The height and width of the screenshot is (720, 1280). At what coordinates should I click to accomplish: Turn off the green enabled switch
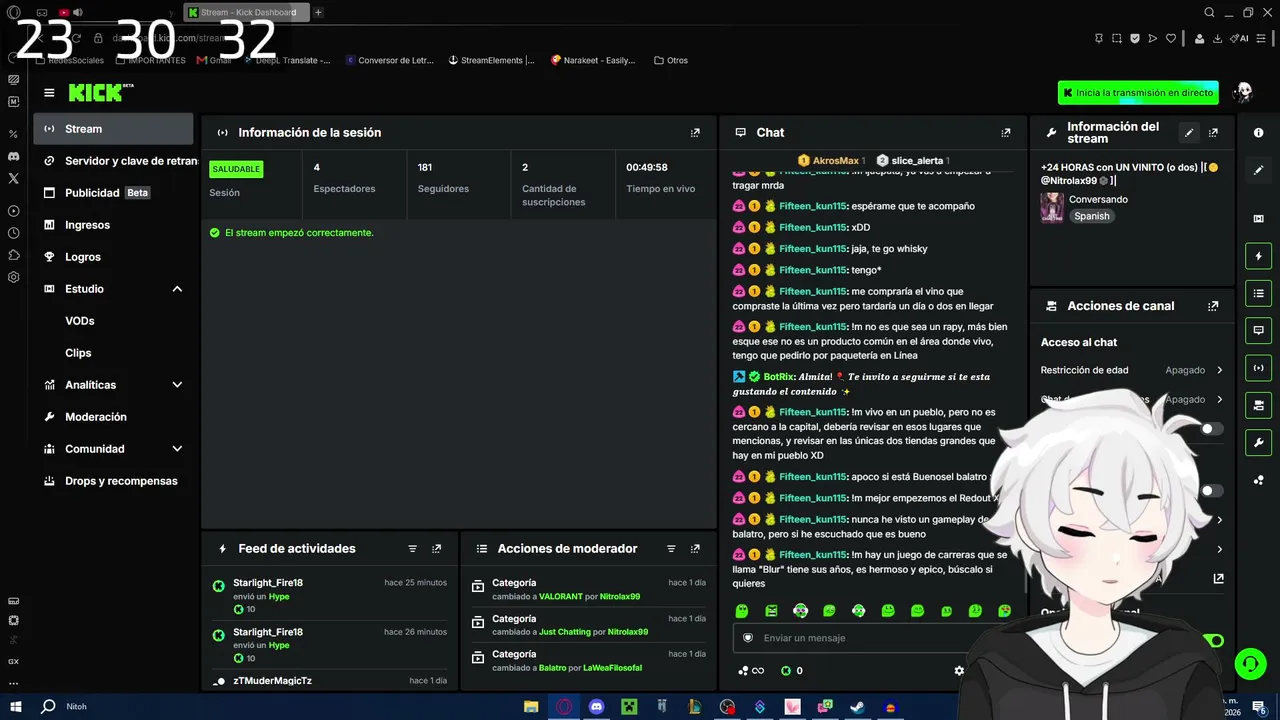pos(1213,640)
